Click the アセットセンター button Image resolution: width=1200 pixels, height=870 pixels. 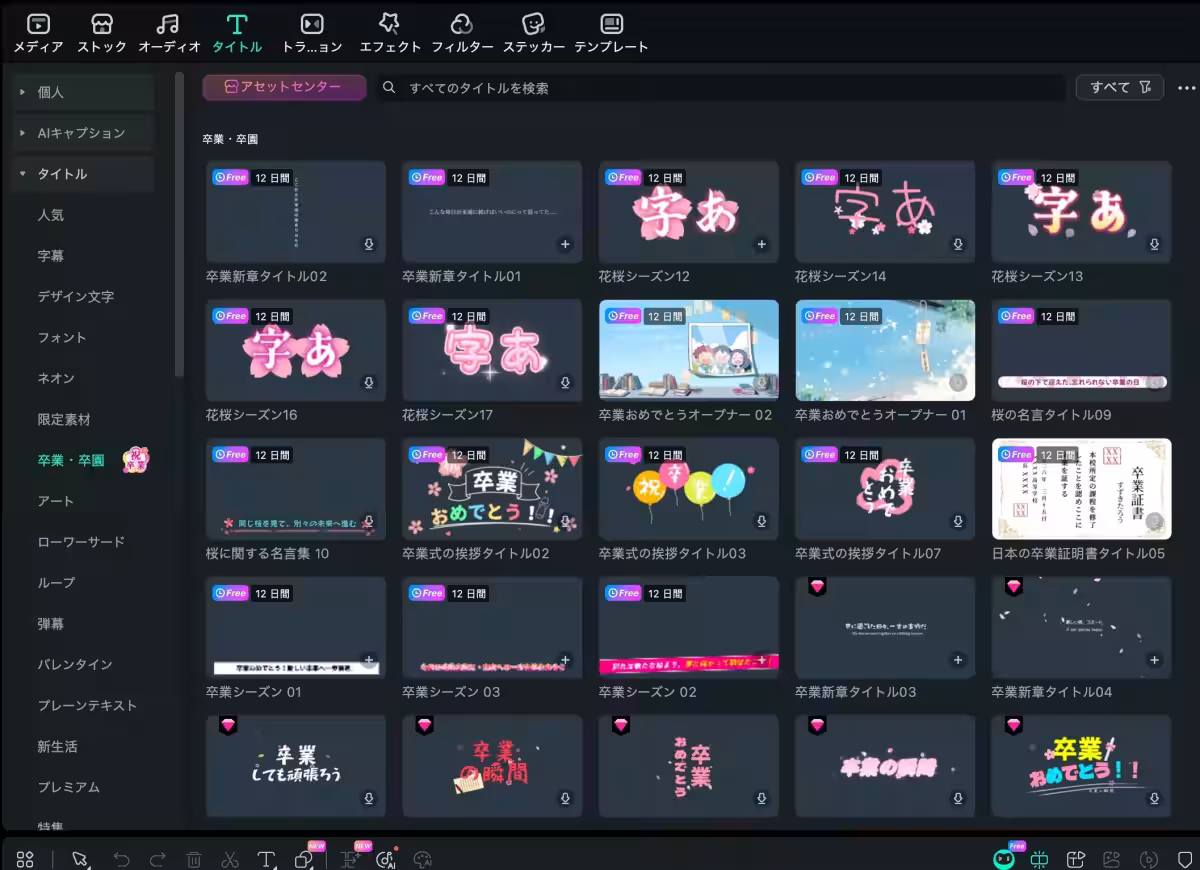tap(283, 87)
